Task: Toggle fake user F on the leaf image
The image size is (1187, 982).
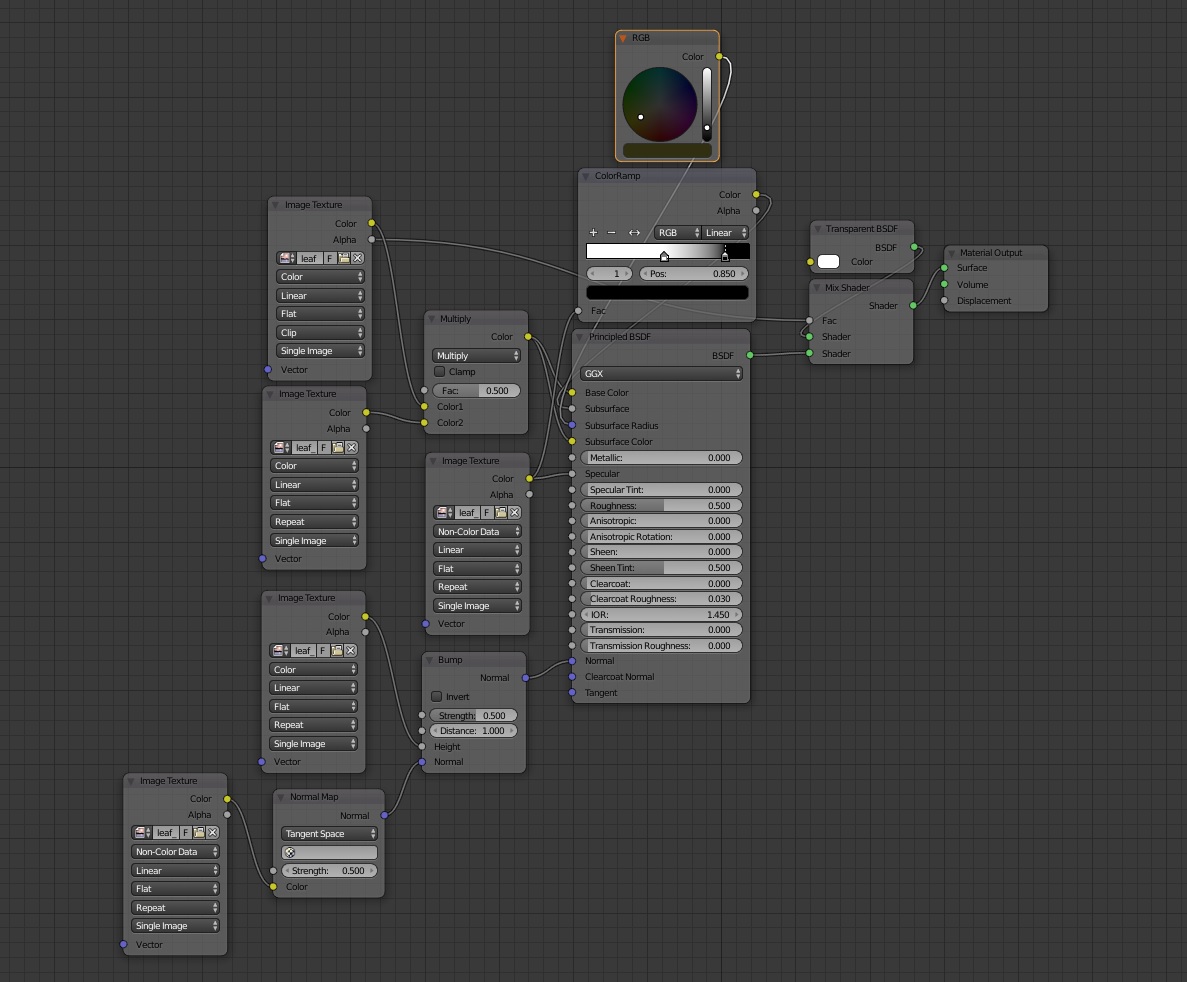Action: [x=329, y=258]
